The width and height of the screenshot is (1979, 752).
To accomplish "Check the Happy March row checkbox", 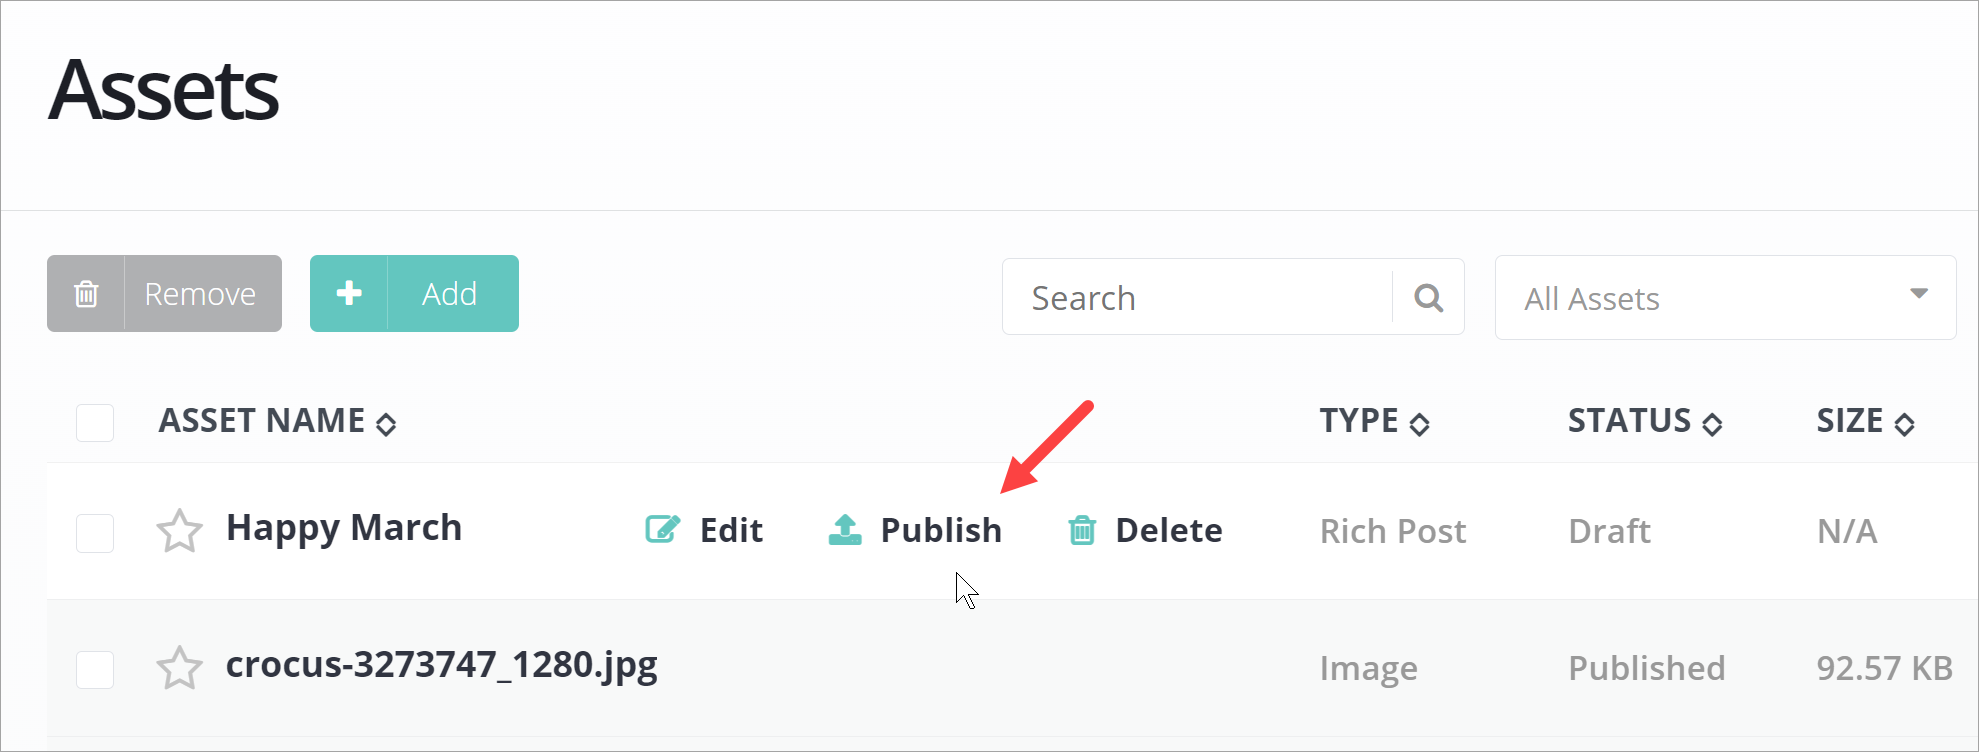I will click(95, 533).
